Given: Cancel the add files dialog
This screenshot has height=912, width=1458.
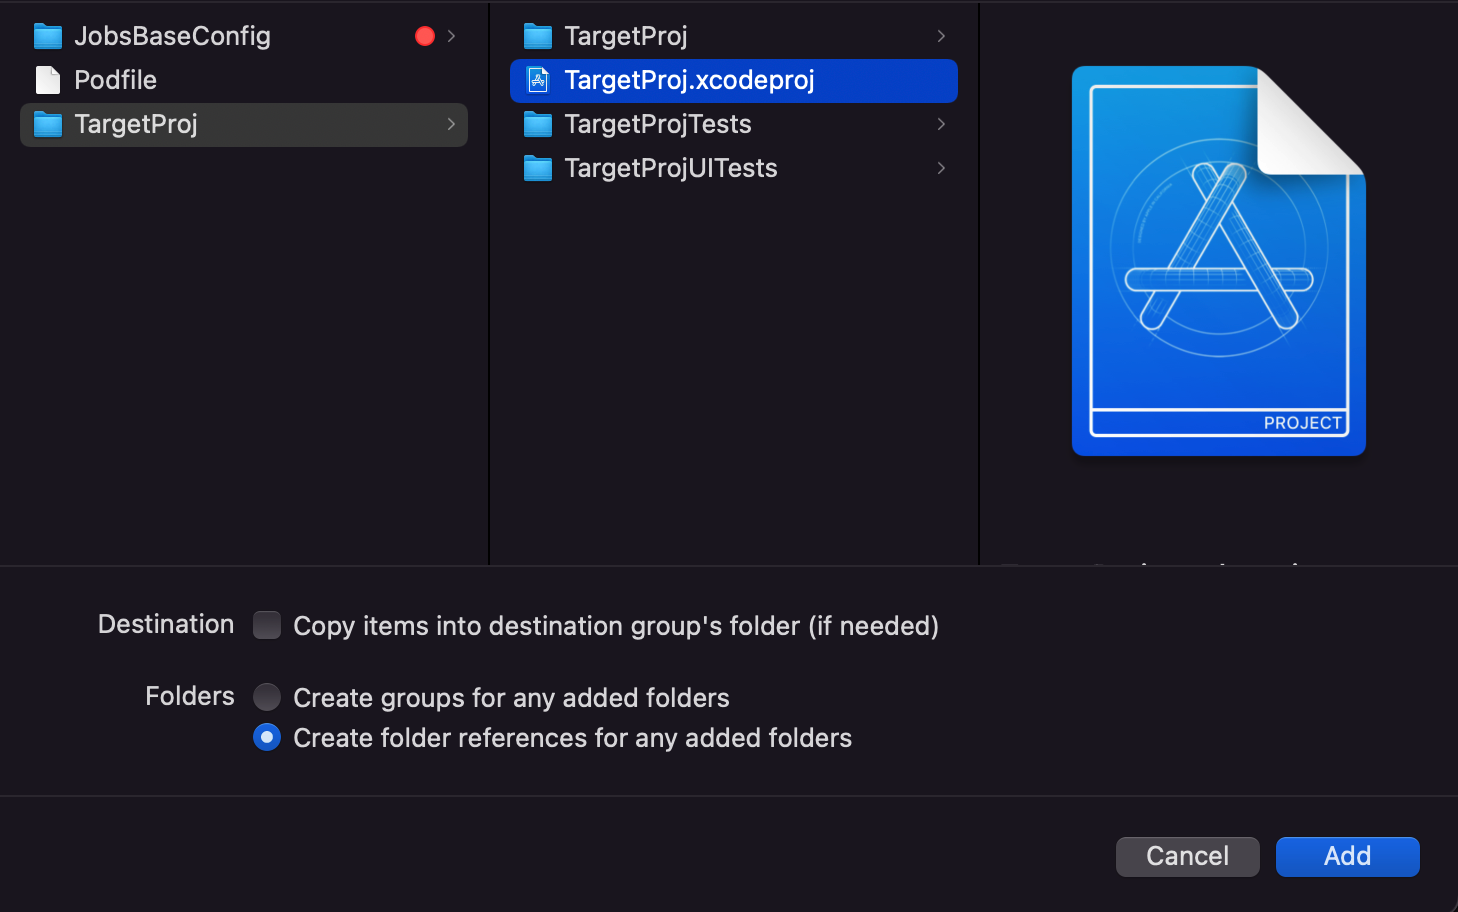Looking at the screenshot, I should point(1188,857).
